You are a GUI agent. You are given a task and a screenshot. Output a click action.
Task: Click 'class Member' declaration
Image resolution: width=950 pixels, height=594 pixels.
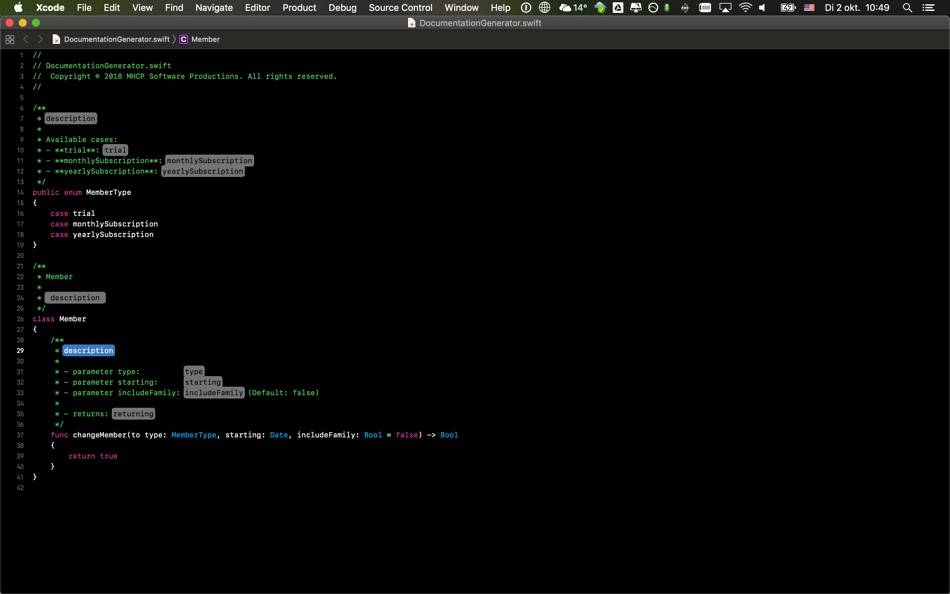(59, 319)
